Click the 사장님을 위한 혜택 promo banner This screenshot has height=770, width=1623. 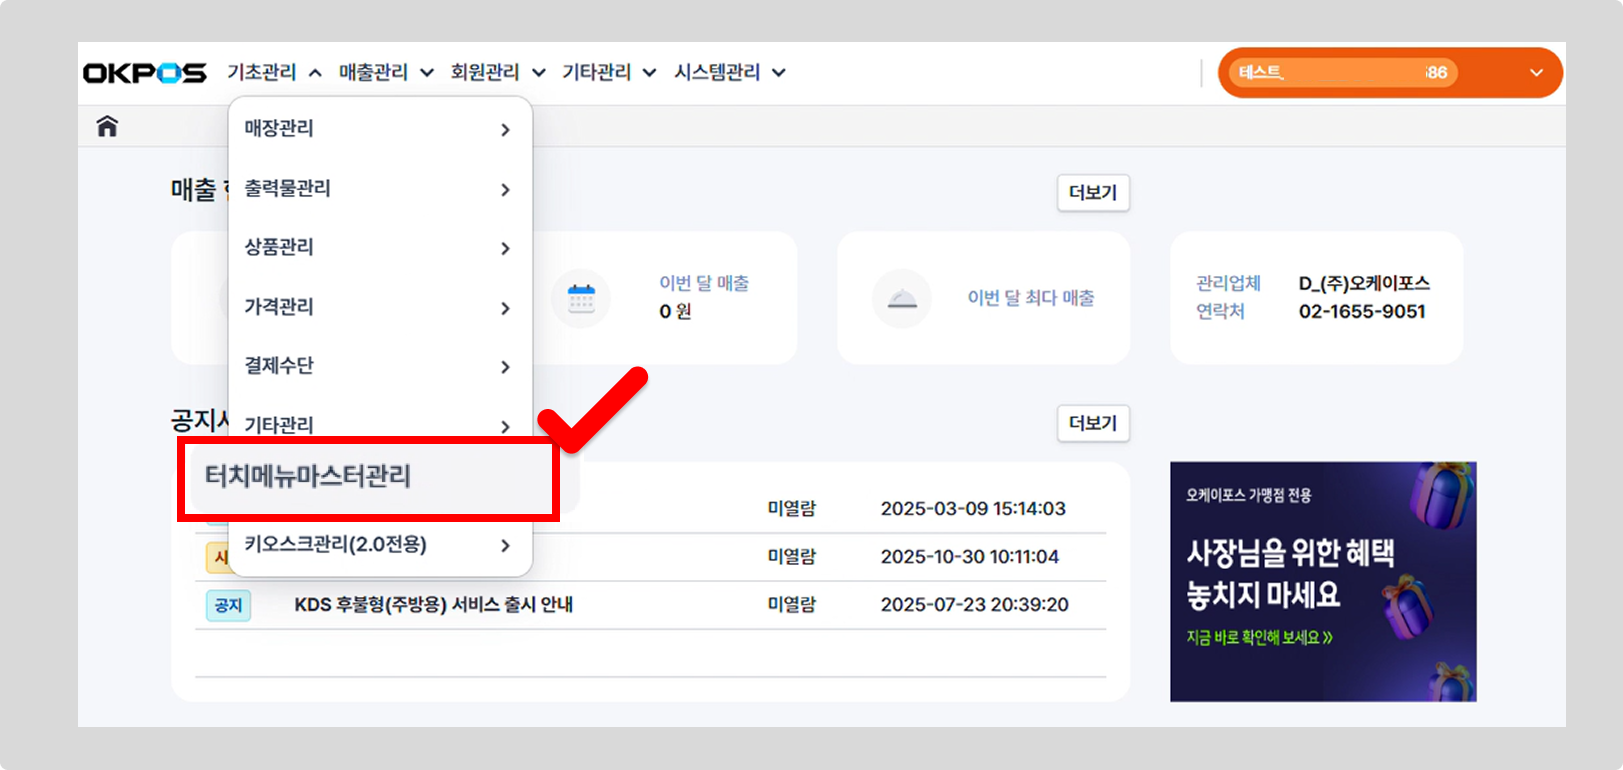coord(1322,581)
